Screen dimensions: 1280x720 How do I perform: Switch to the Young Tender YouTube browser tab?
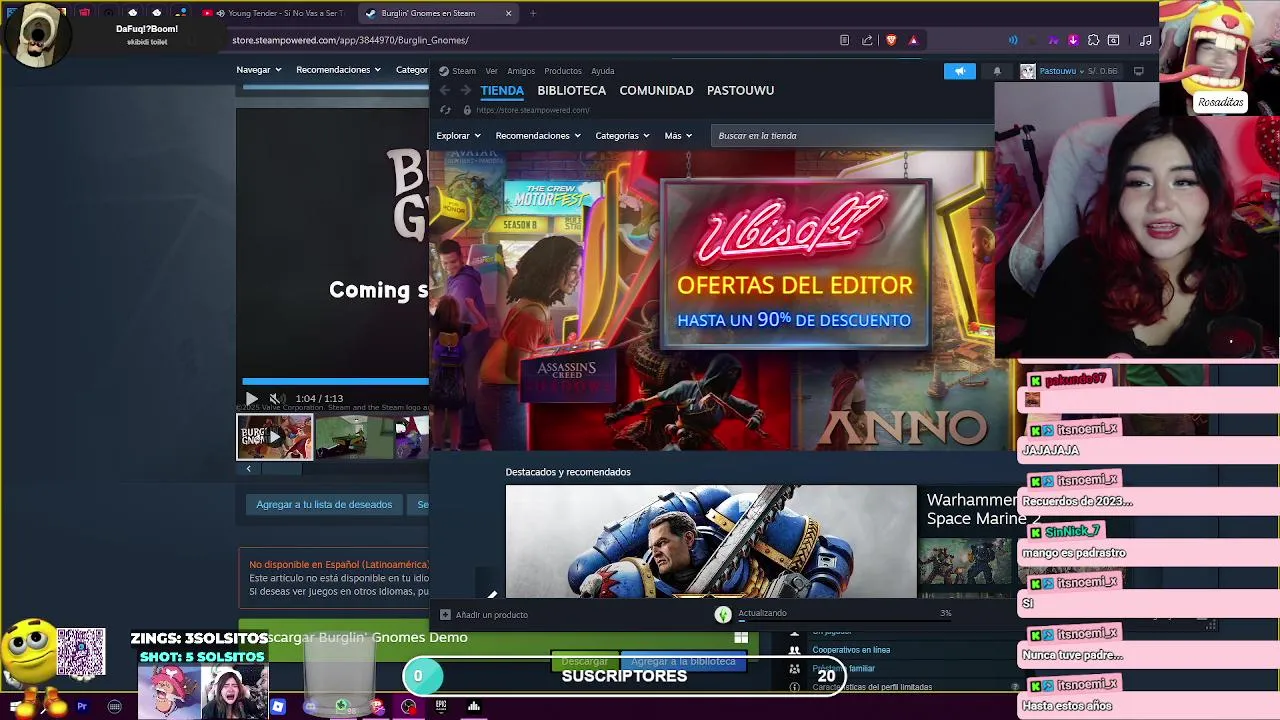pos(276,13)
